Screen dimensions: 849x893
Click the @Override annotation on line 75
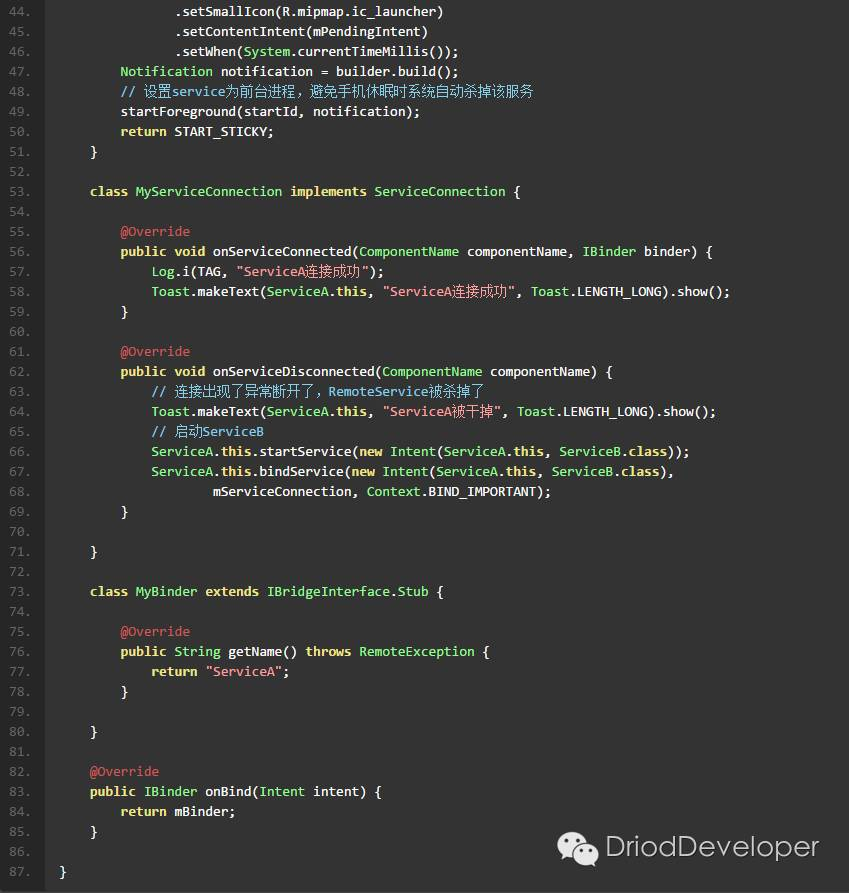coord(155,631)
